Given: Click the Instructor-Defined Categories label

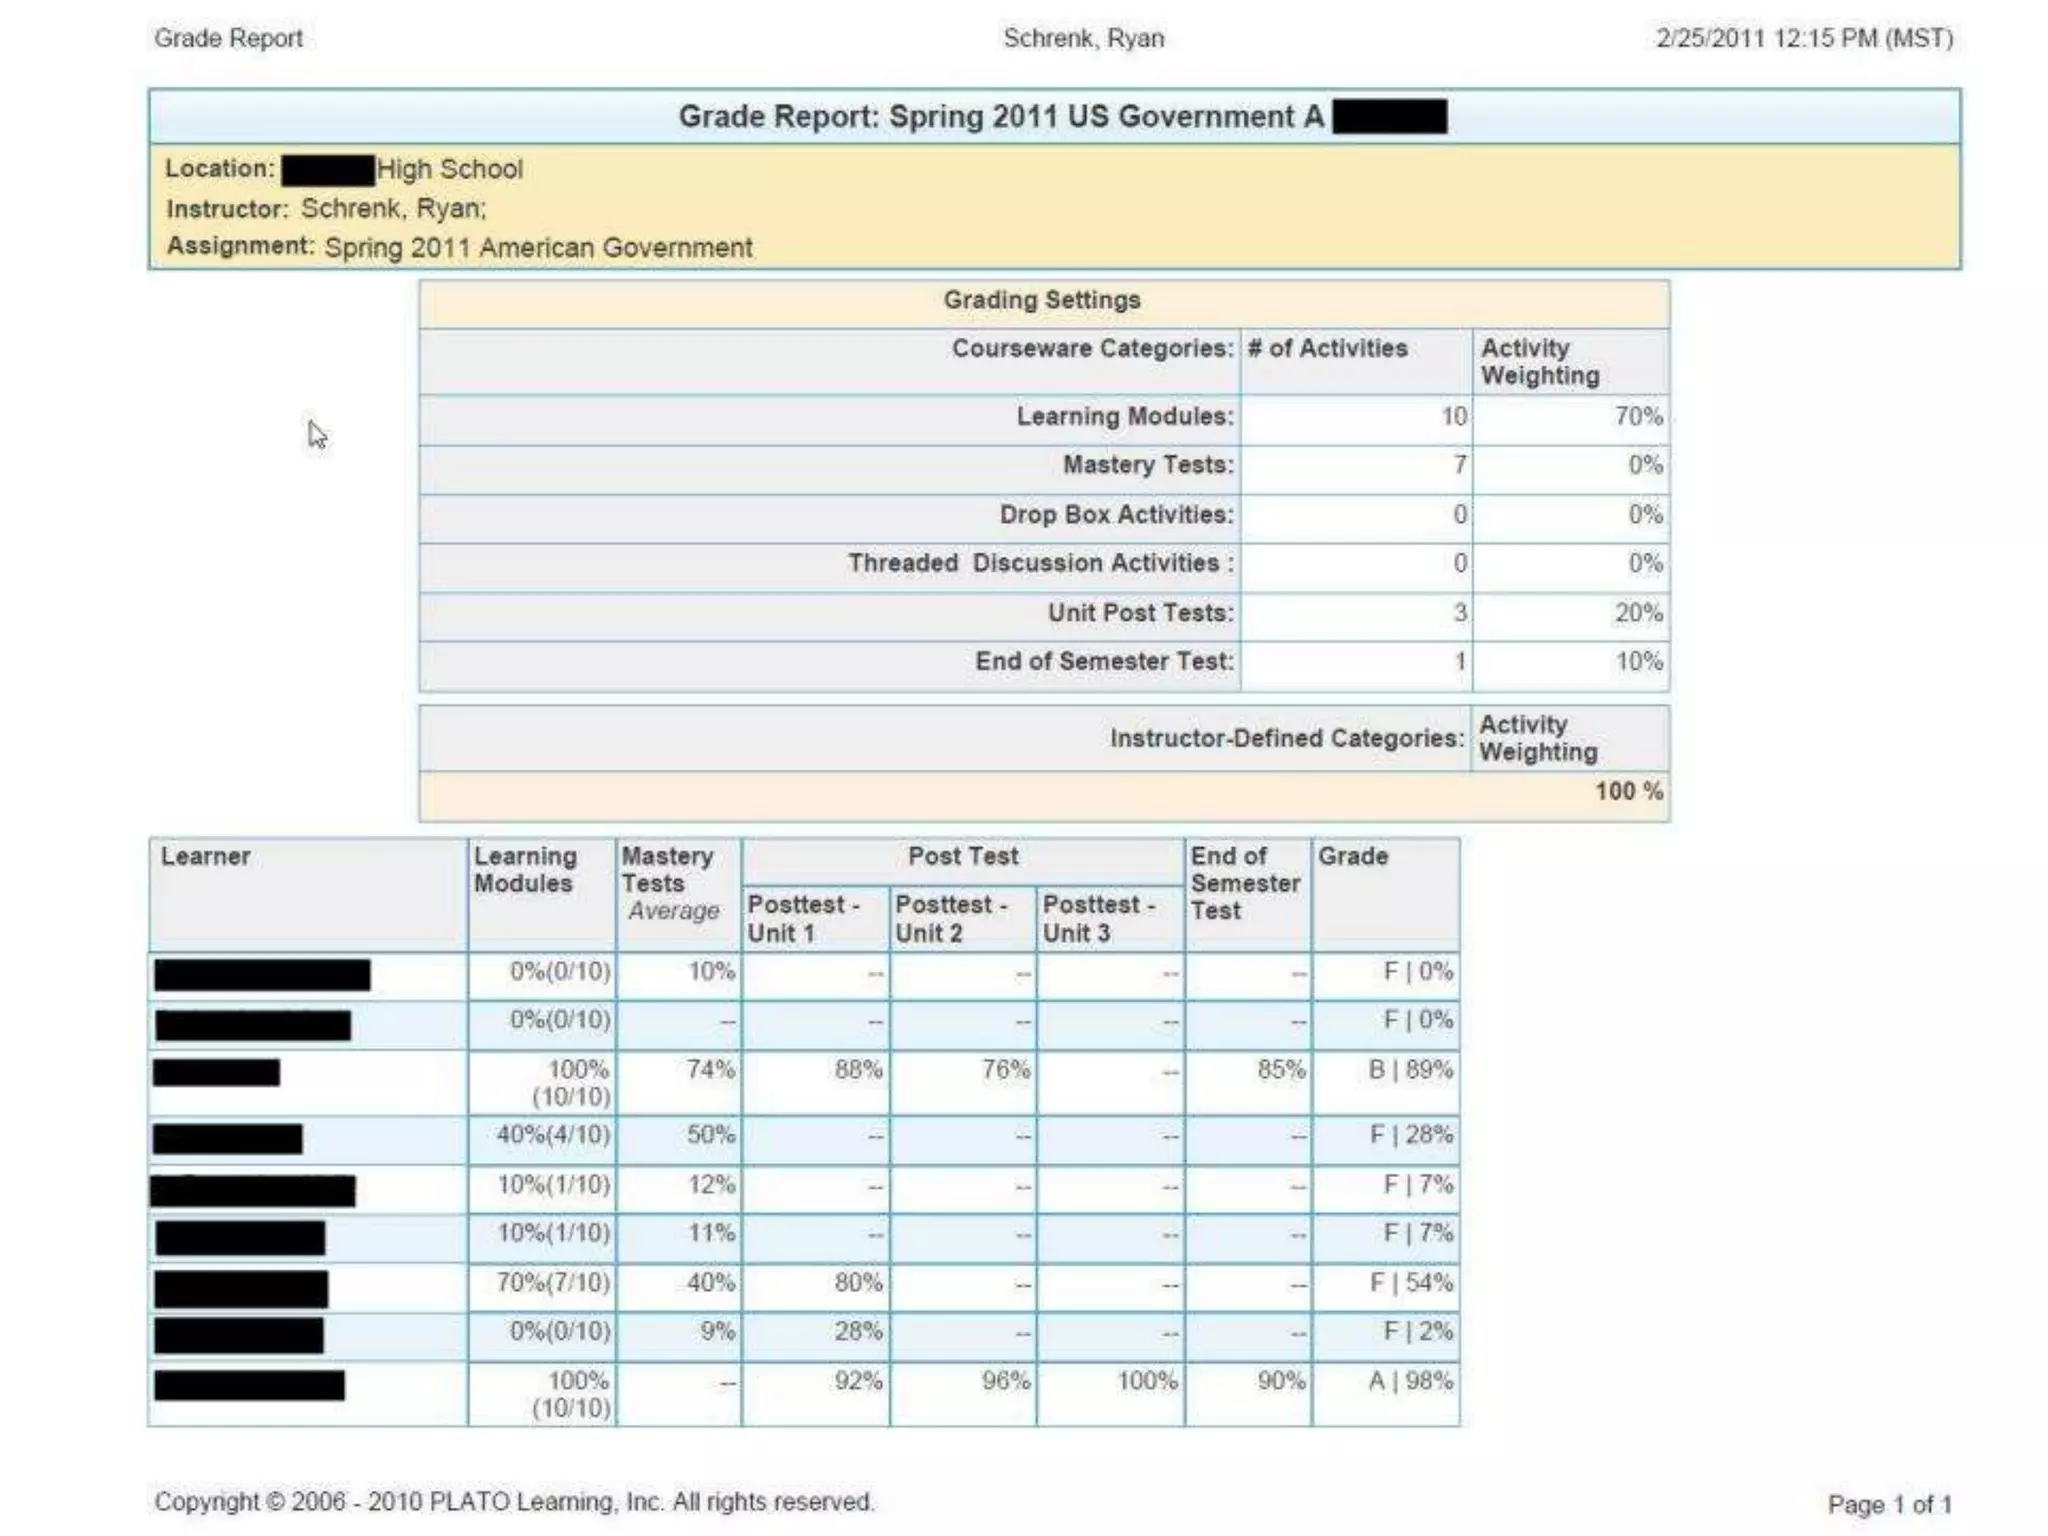Looking at the screenshot, I should point(1286,739).
